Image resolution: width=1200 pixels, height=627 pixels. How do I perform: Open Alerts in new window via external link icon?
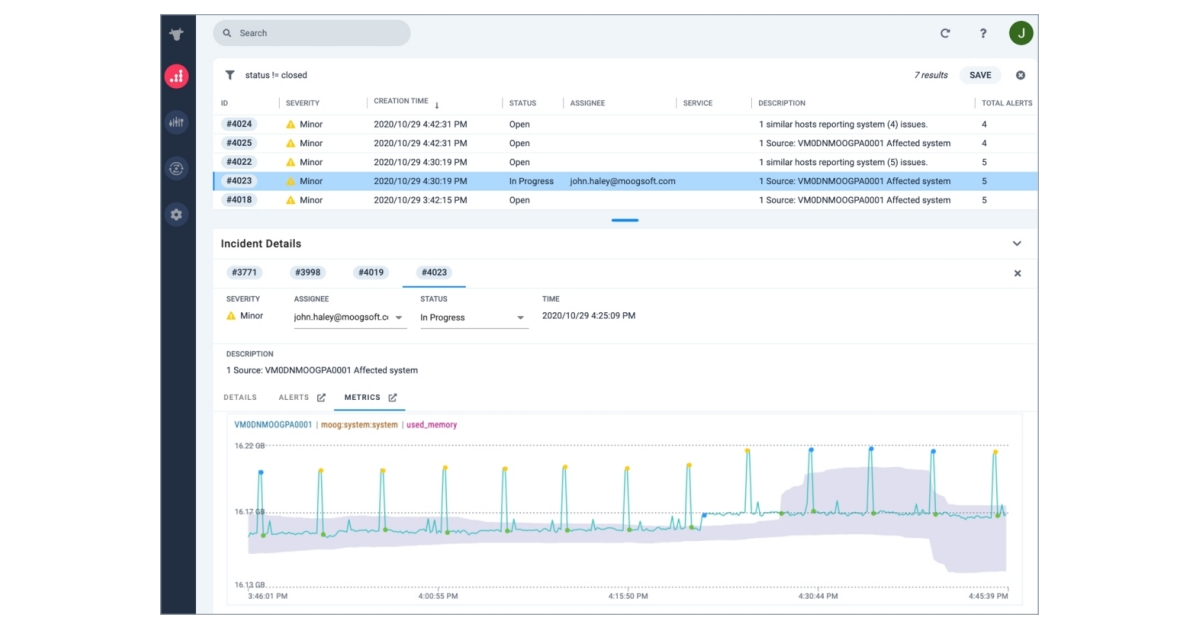tap(319, 397)
